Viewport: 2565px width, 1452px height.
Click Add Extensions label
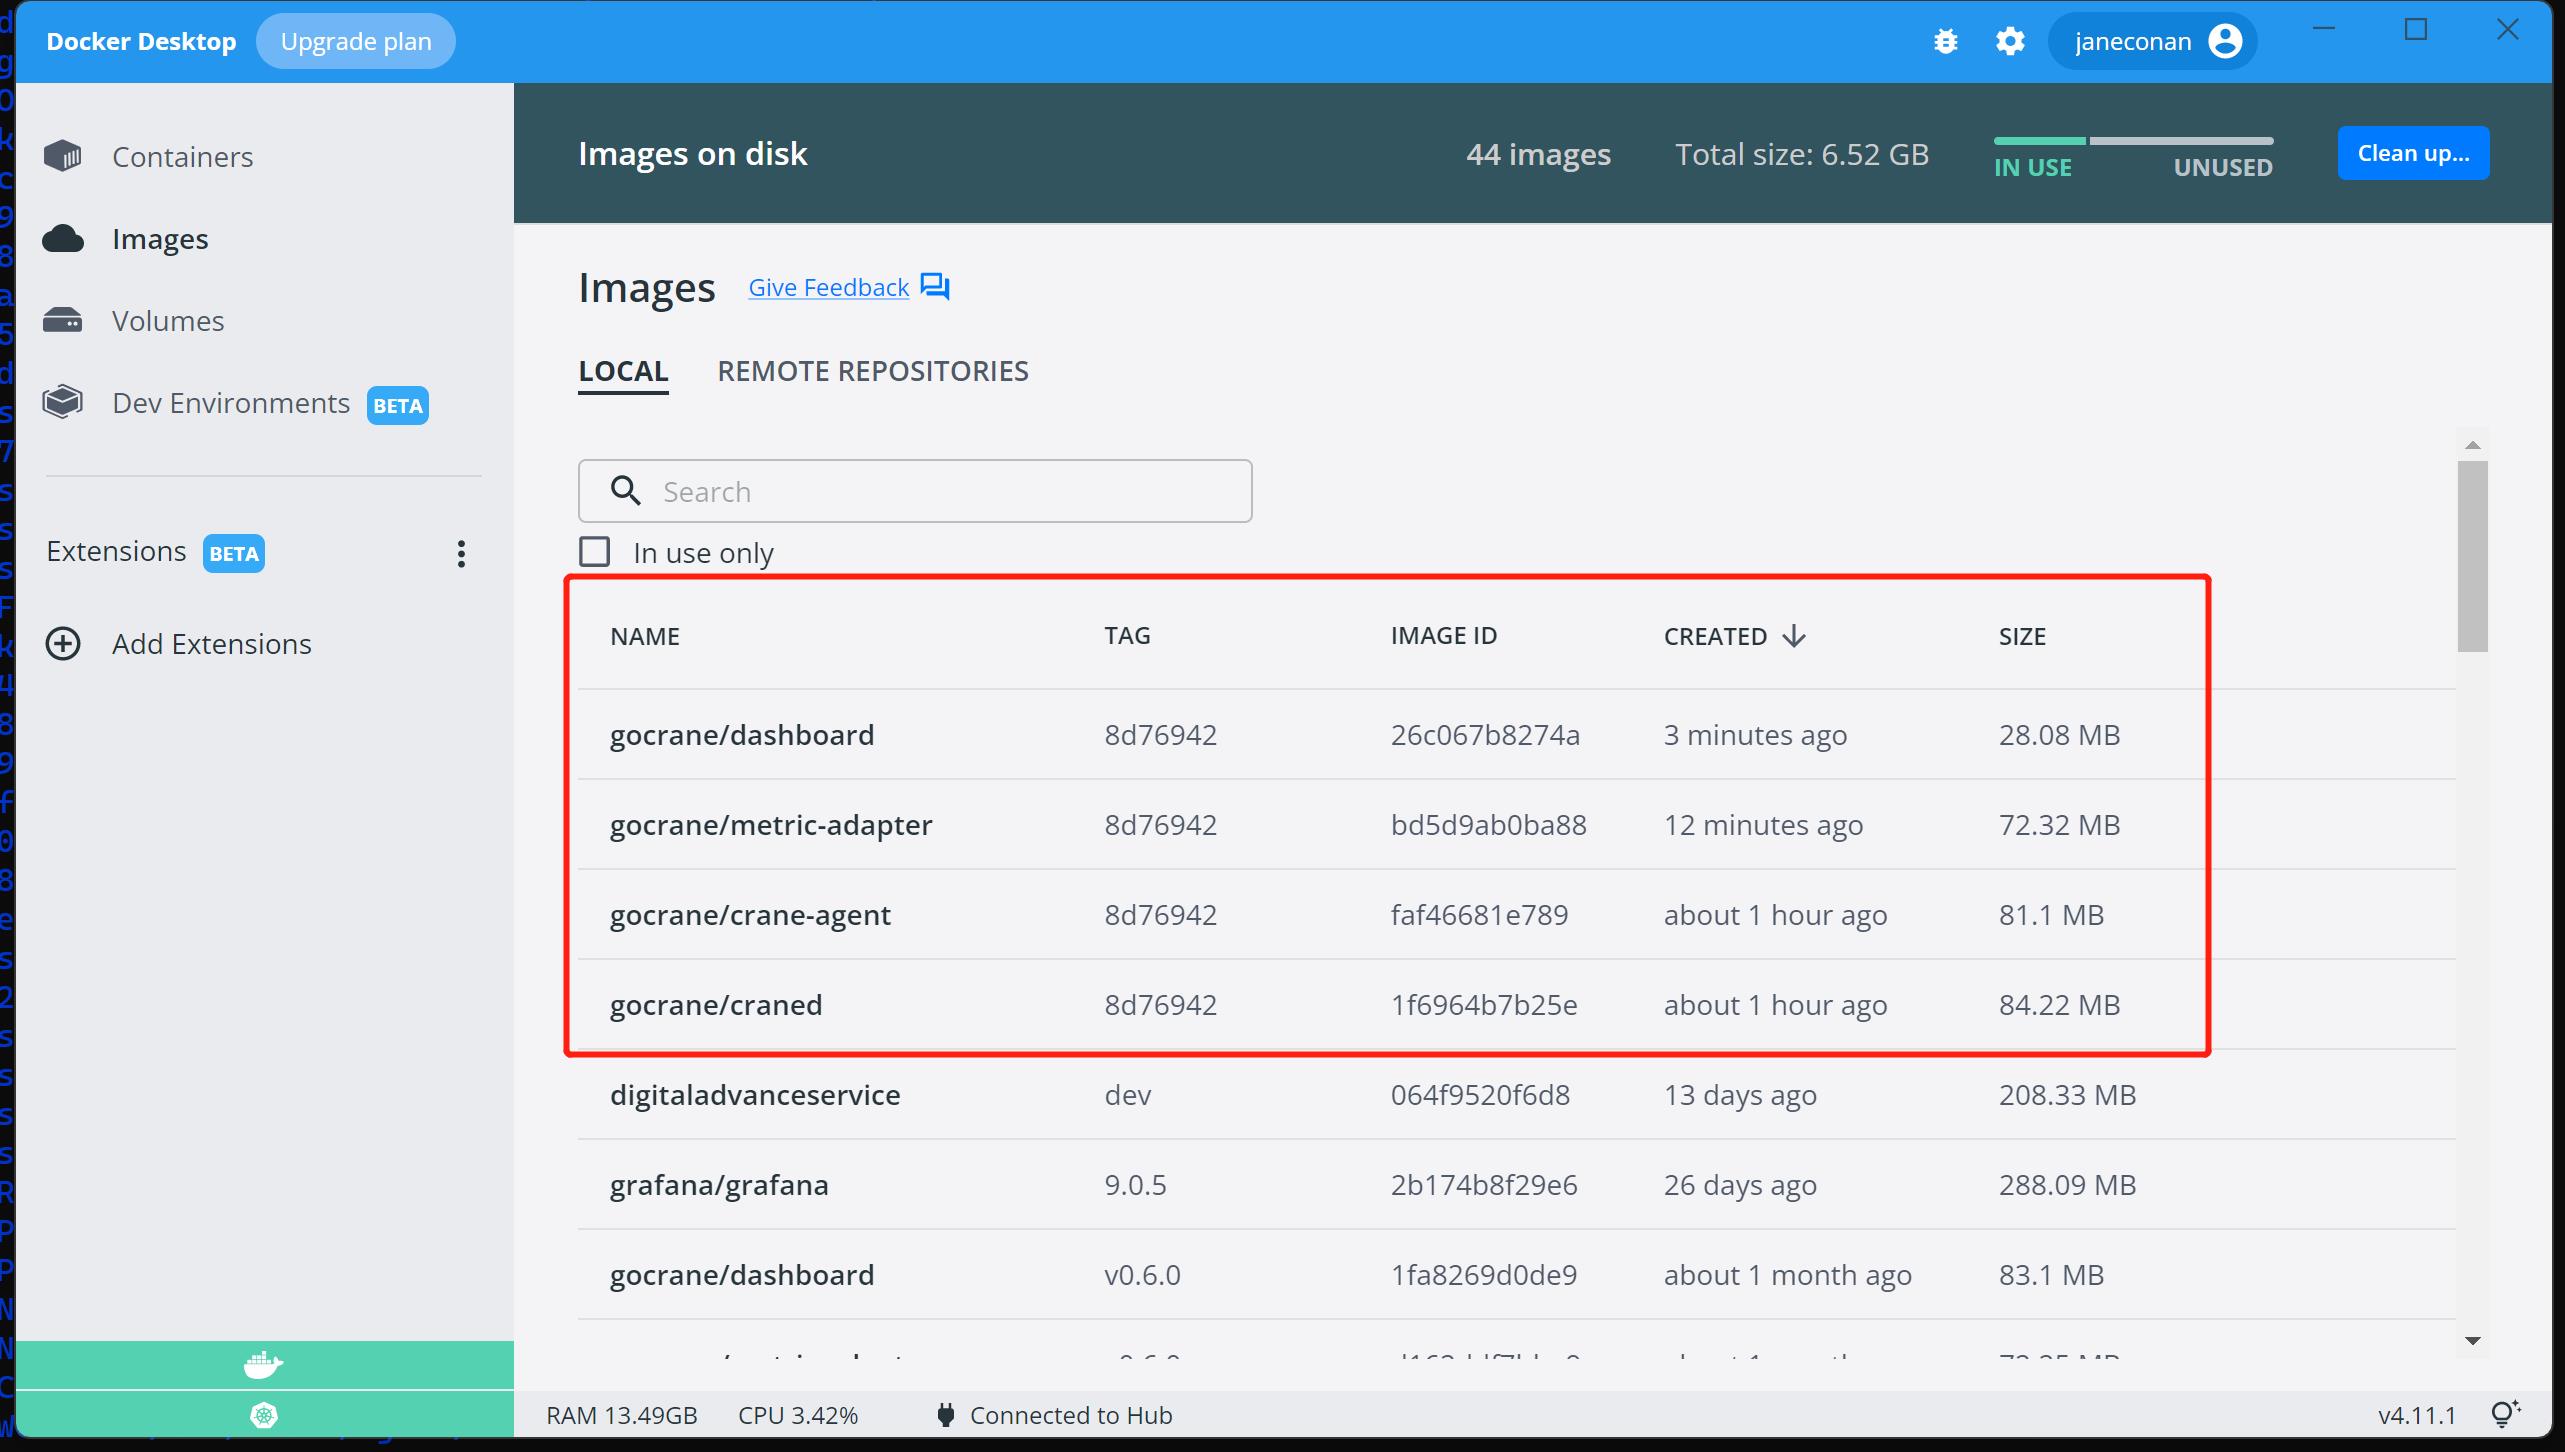click(x=212, y=644)
